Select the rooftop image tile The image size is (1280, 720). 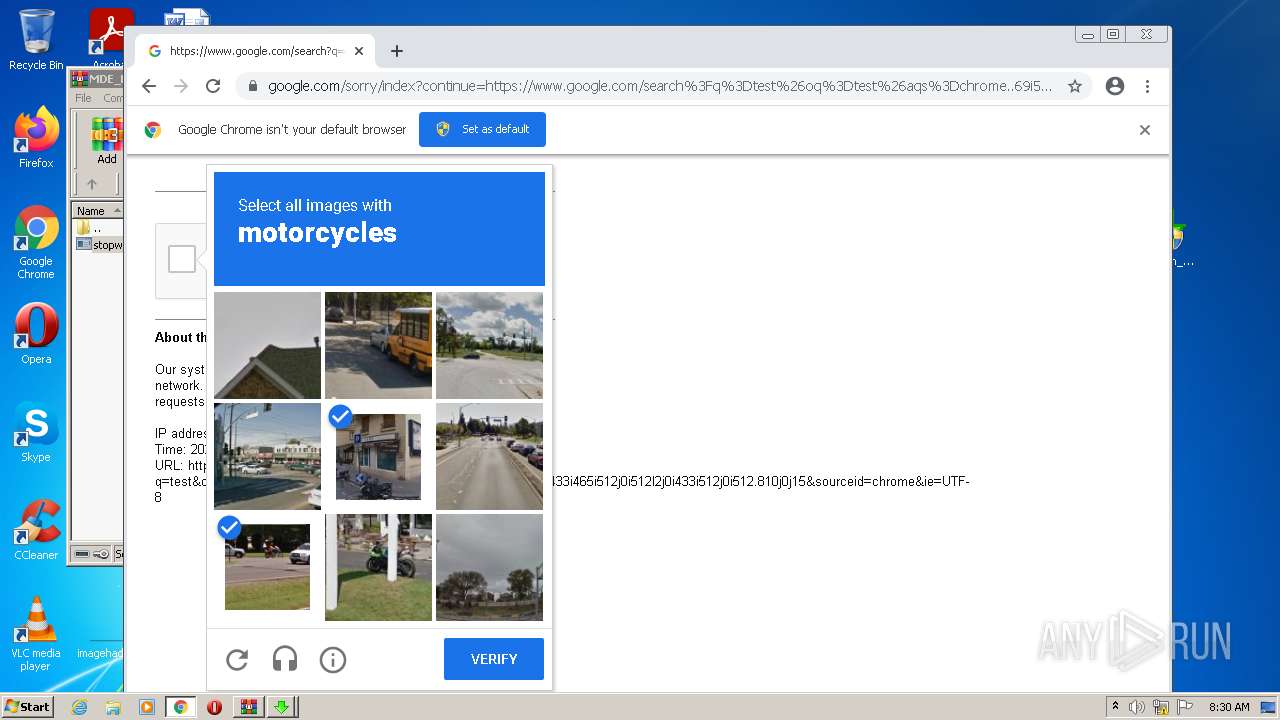[x=267, y=345]
